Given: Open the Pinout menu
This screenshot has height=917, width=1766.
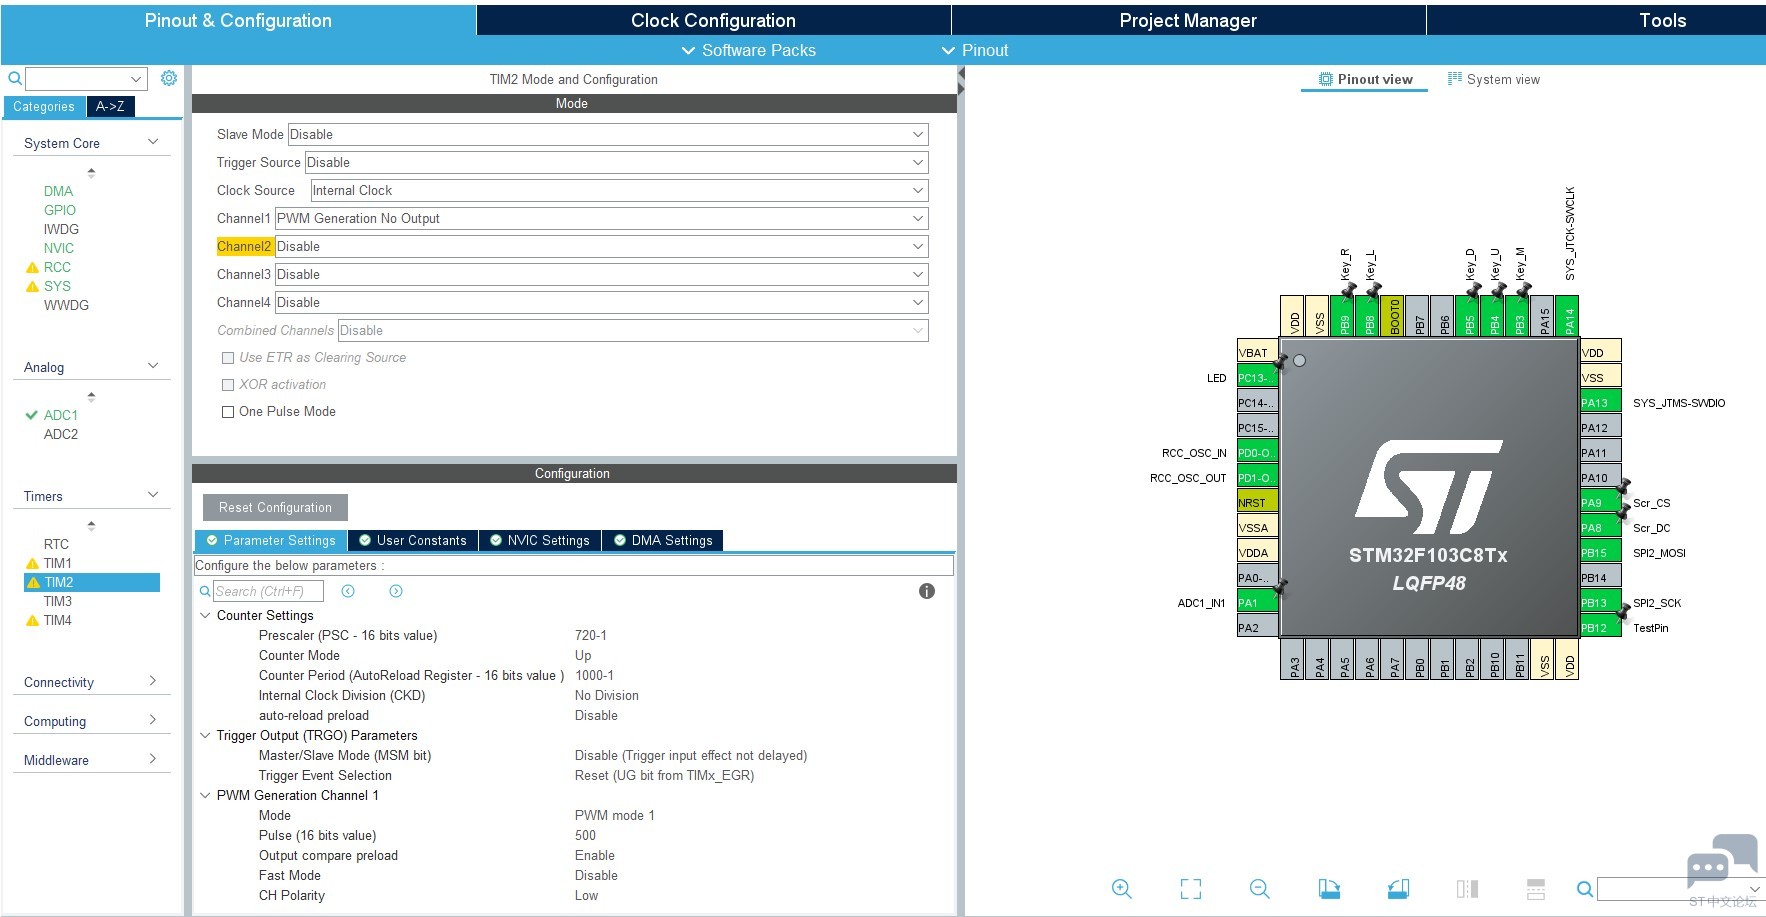Looking at the screenshot, I should click(975, 50).
